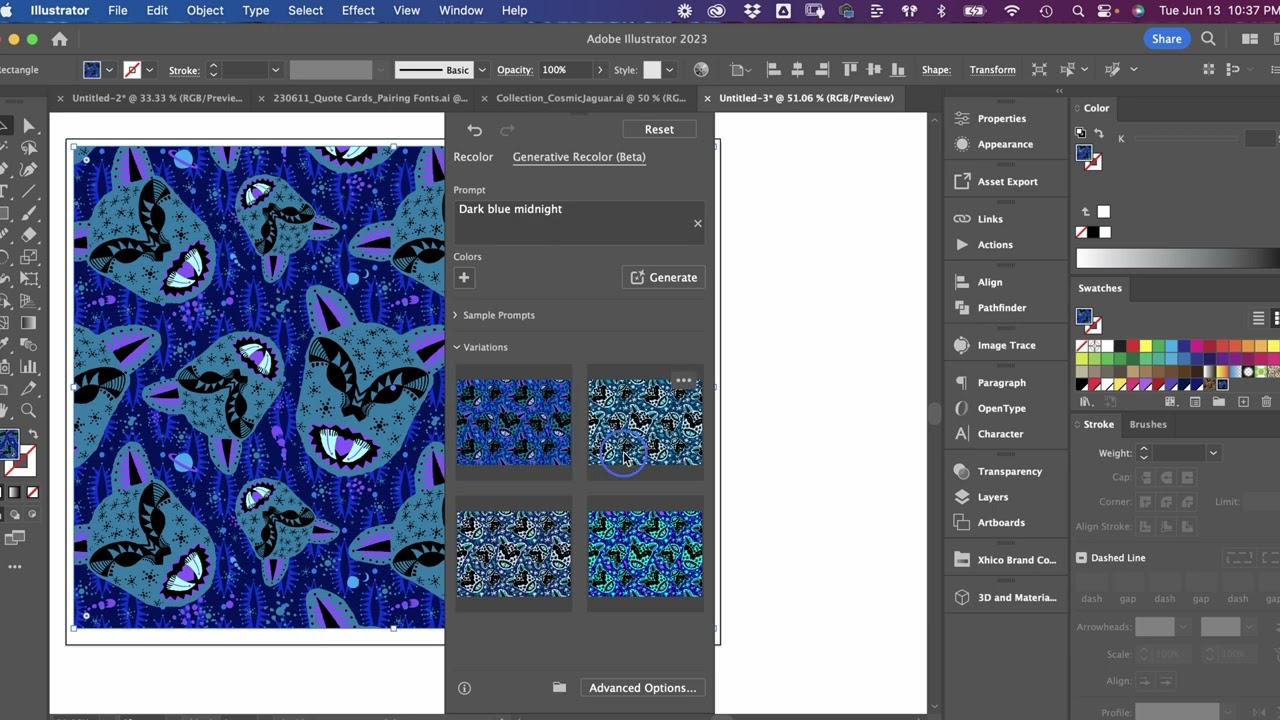This screenshot has width=1280, height=720.
Task: Switch to the Recolor tab
Action: tap(473, 157)
